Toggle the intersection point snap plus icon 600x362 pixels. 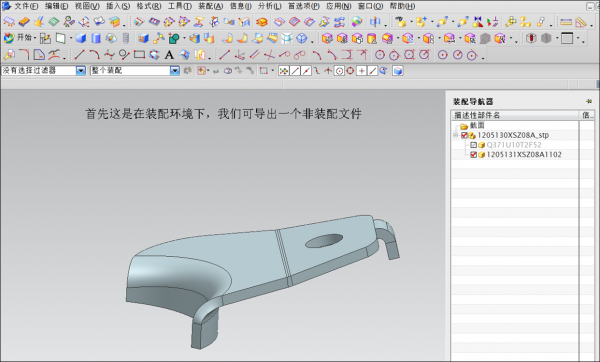pyautogui.click(x=361, y=71)
